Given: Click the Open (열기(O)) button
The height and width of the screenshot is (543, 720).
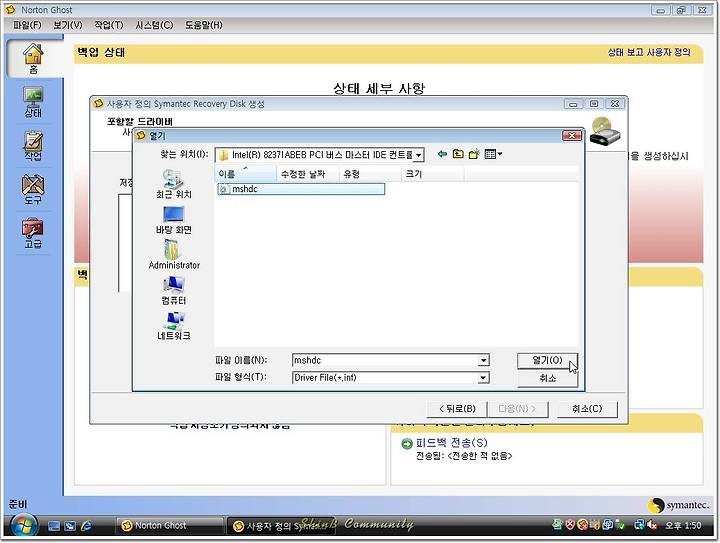Looking at the screenshot, I should 547,360.
